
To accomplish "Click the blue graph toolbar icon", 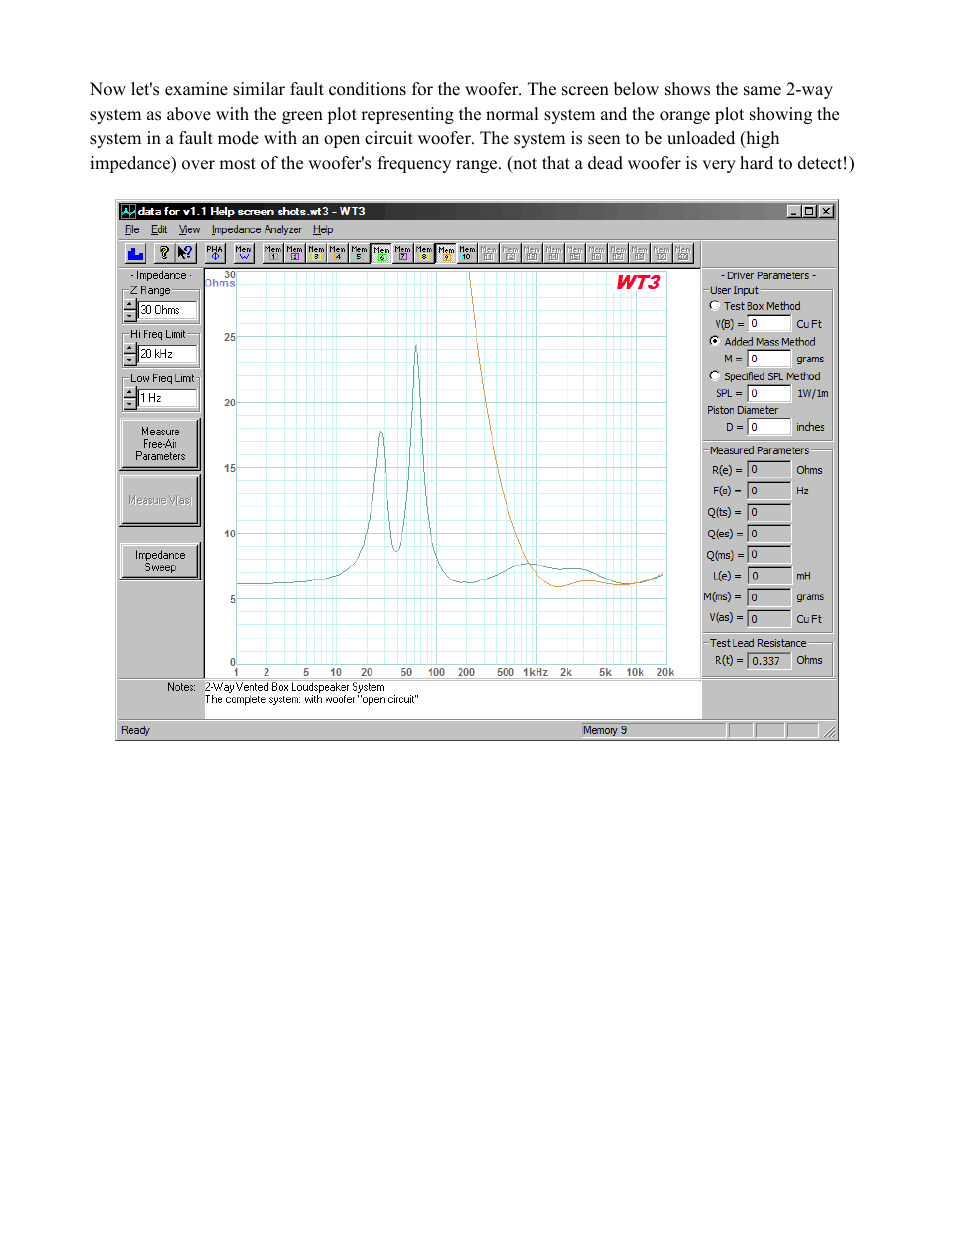I will point(136,253).
